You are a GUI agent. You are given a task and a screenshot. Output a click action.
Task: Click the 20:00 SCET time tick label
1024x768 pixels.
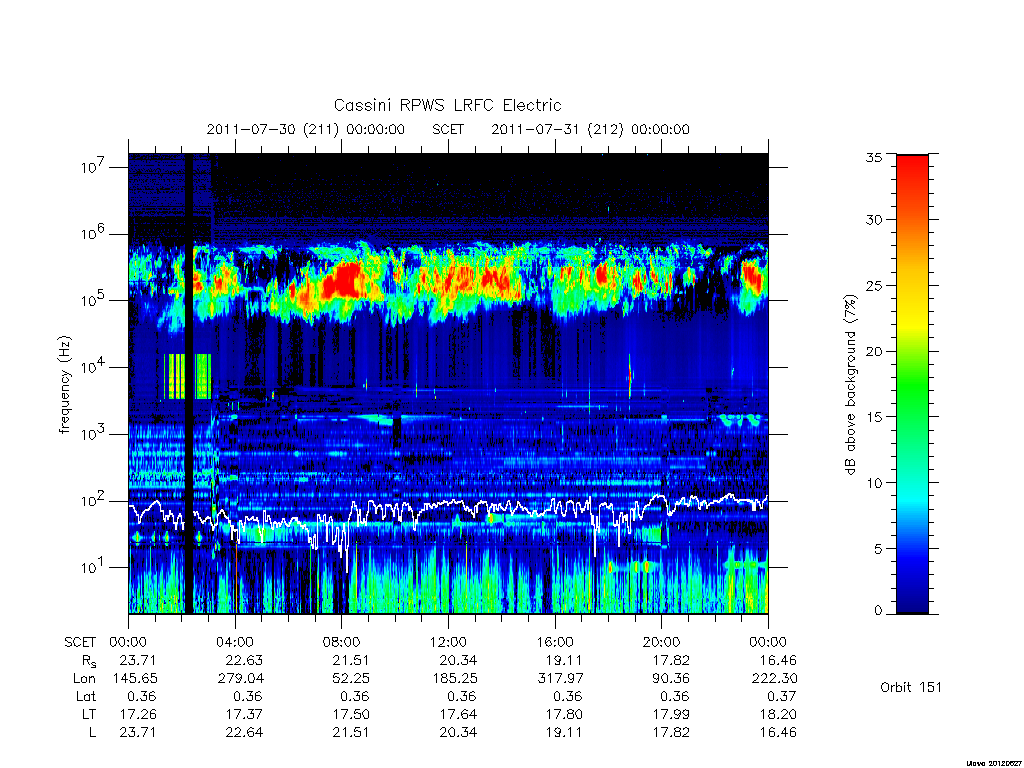click(661, 642)
